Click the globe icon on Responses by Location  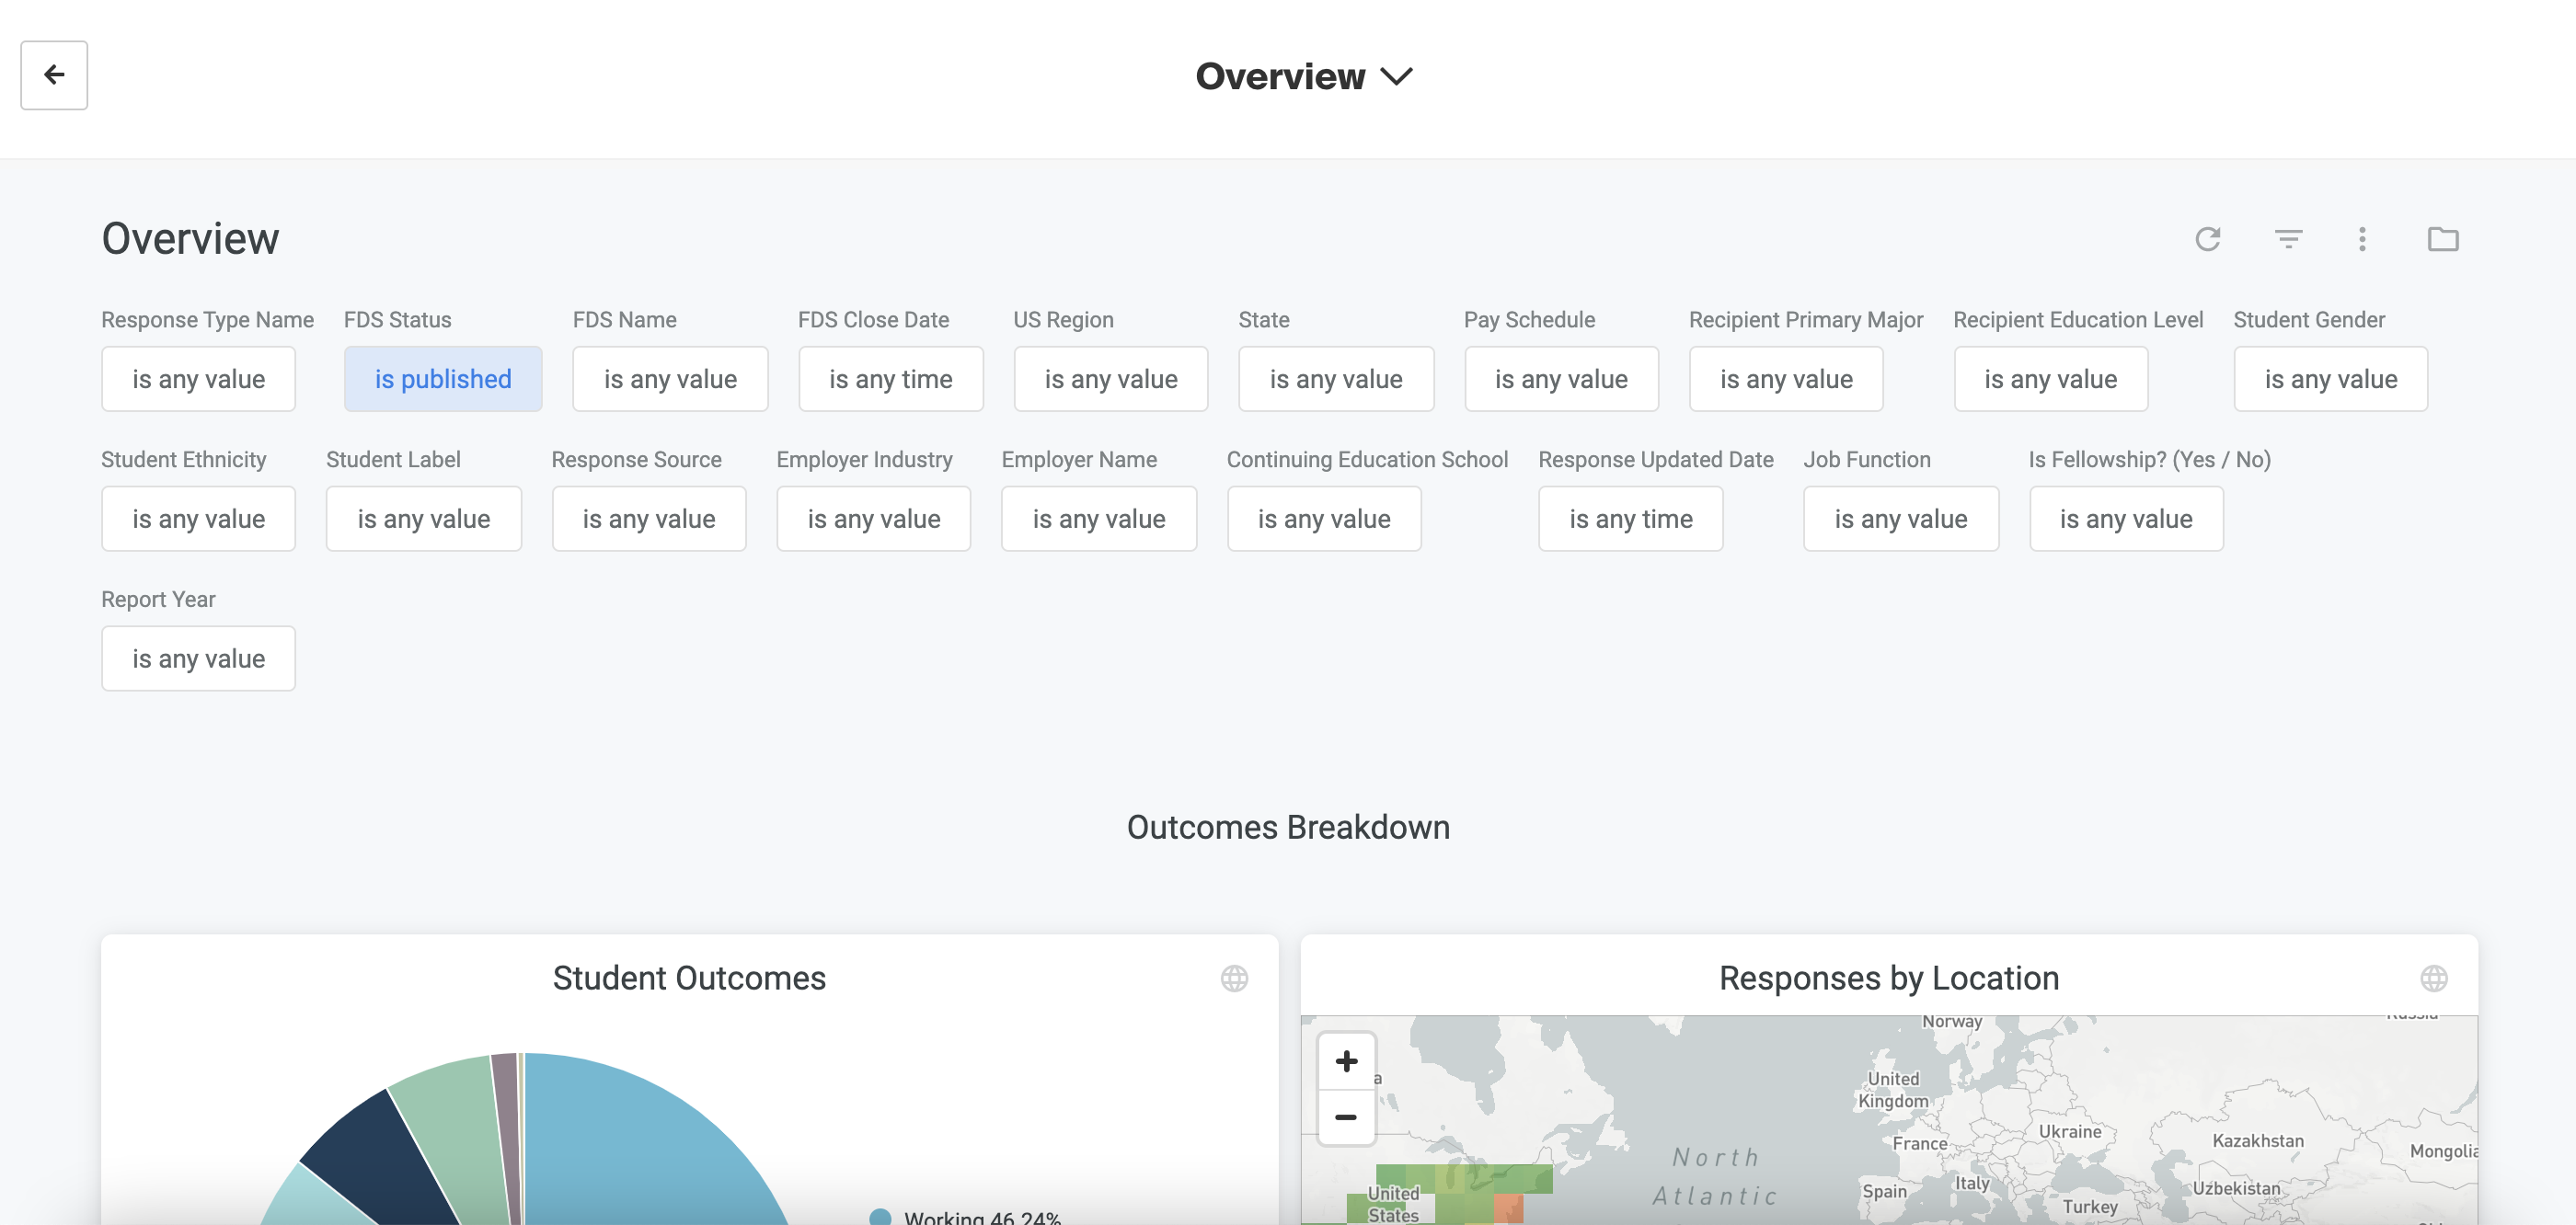click(2433, 978)
